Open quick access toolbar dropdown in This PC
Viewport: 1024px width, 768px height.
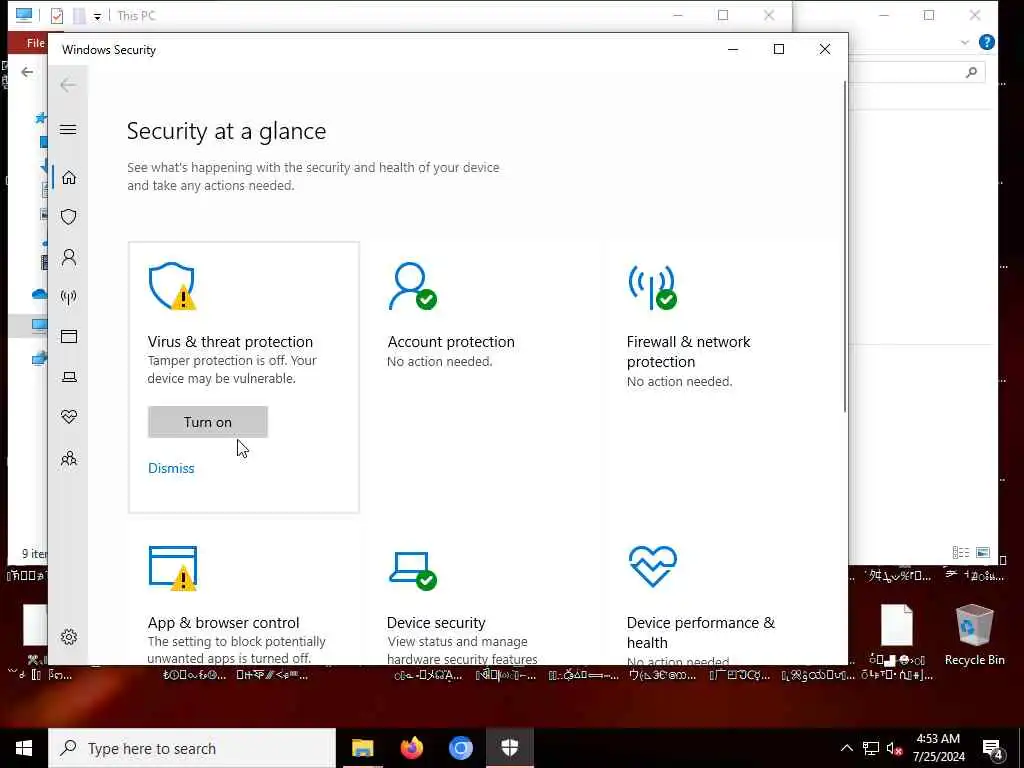[x=97, y=16]
